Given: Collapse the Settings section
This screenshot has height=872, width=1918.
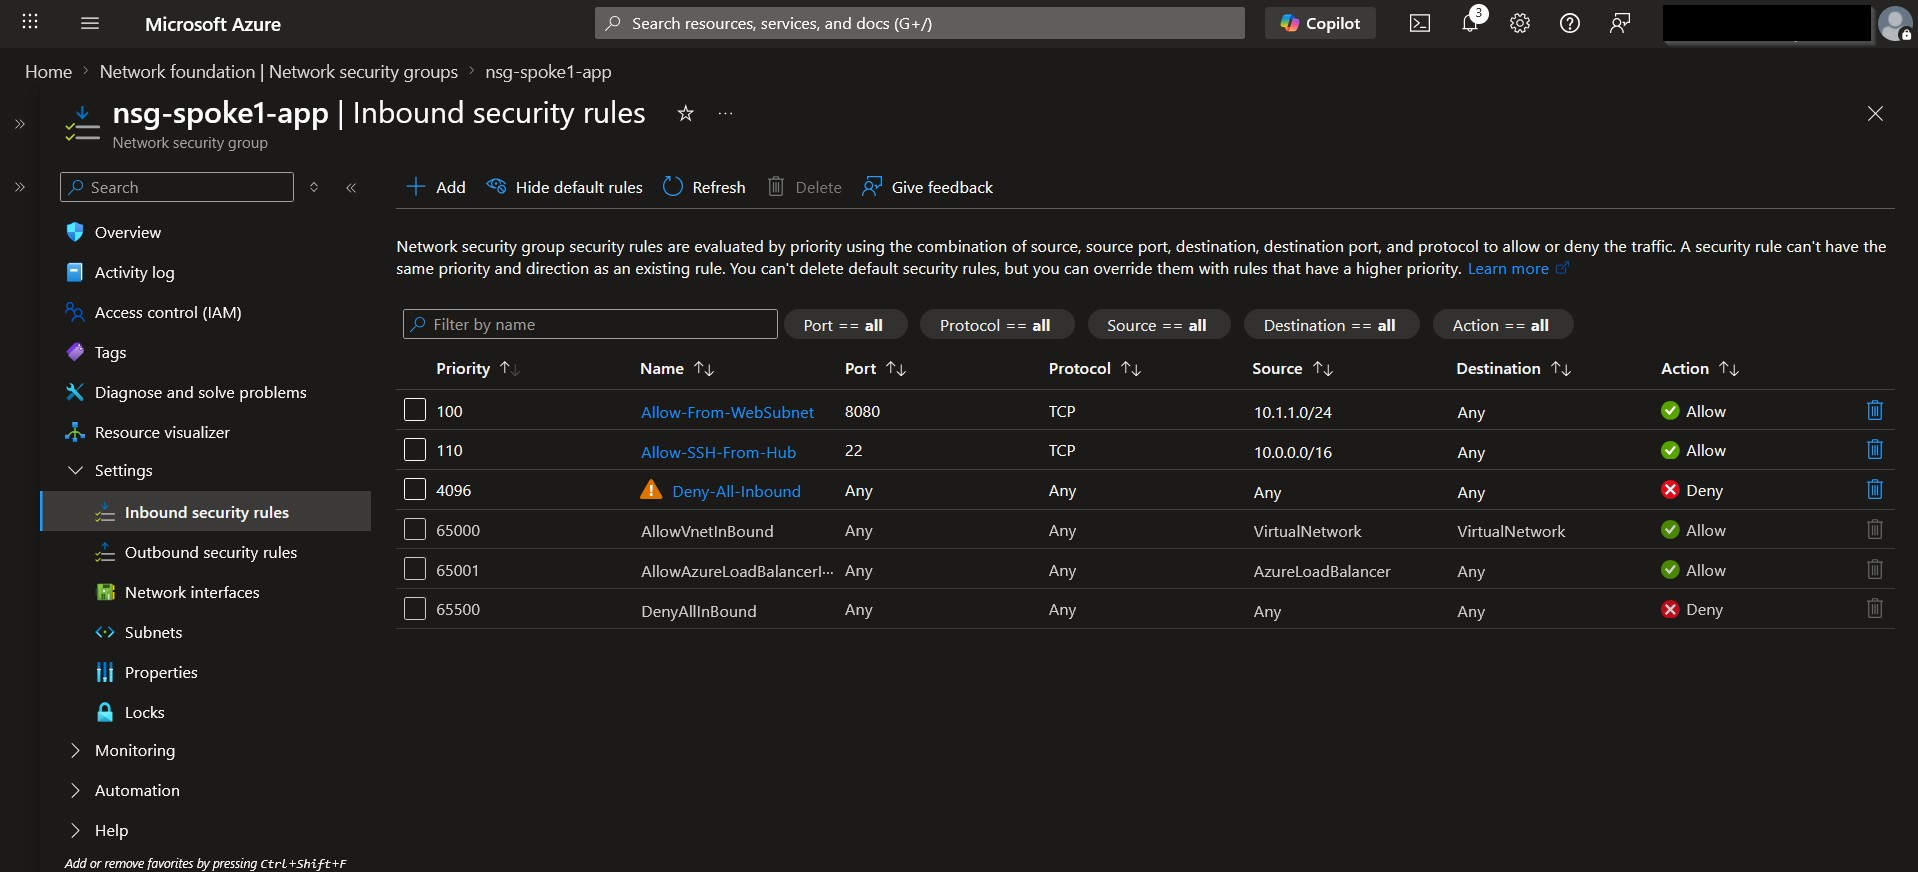Looking at the screenshot, I should pyautogui.click(x=75, y=470).
